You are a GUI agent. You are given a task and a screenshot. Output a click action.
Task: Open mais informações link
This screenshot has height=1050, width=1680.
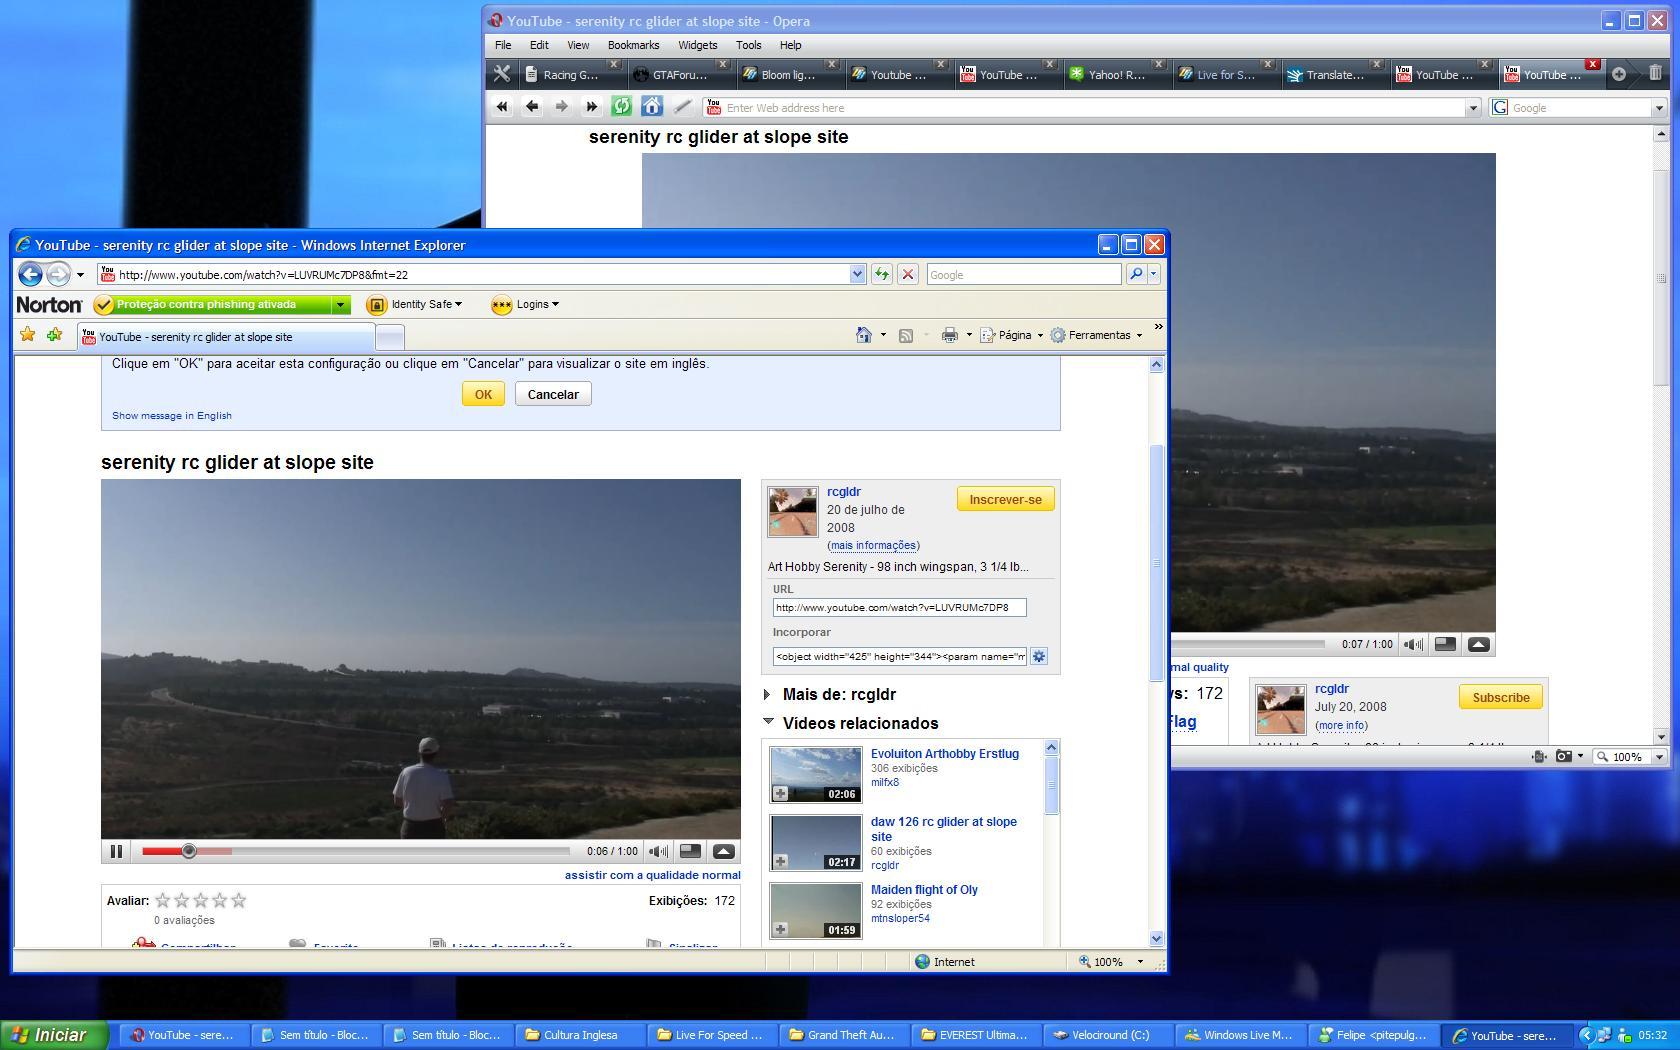873,545
